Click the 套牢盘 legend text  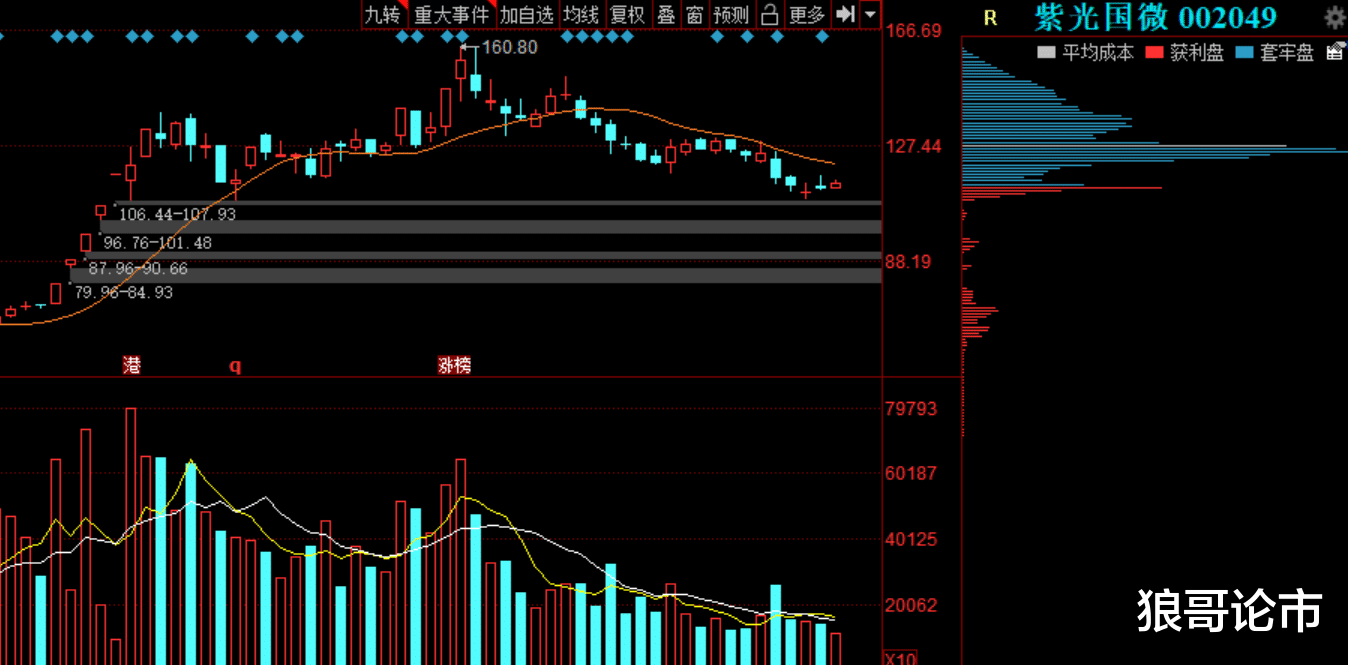(x=1287, y=52)
